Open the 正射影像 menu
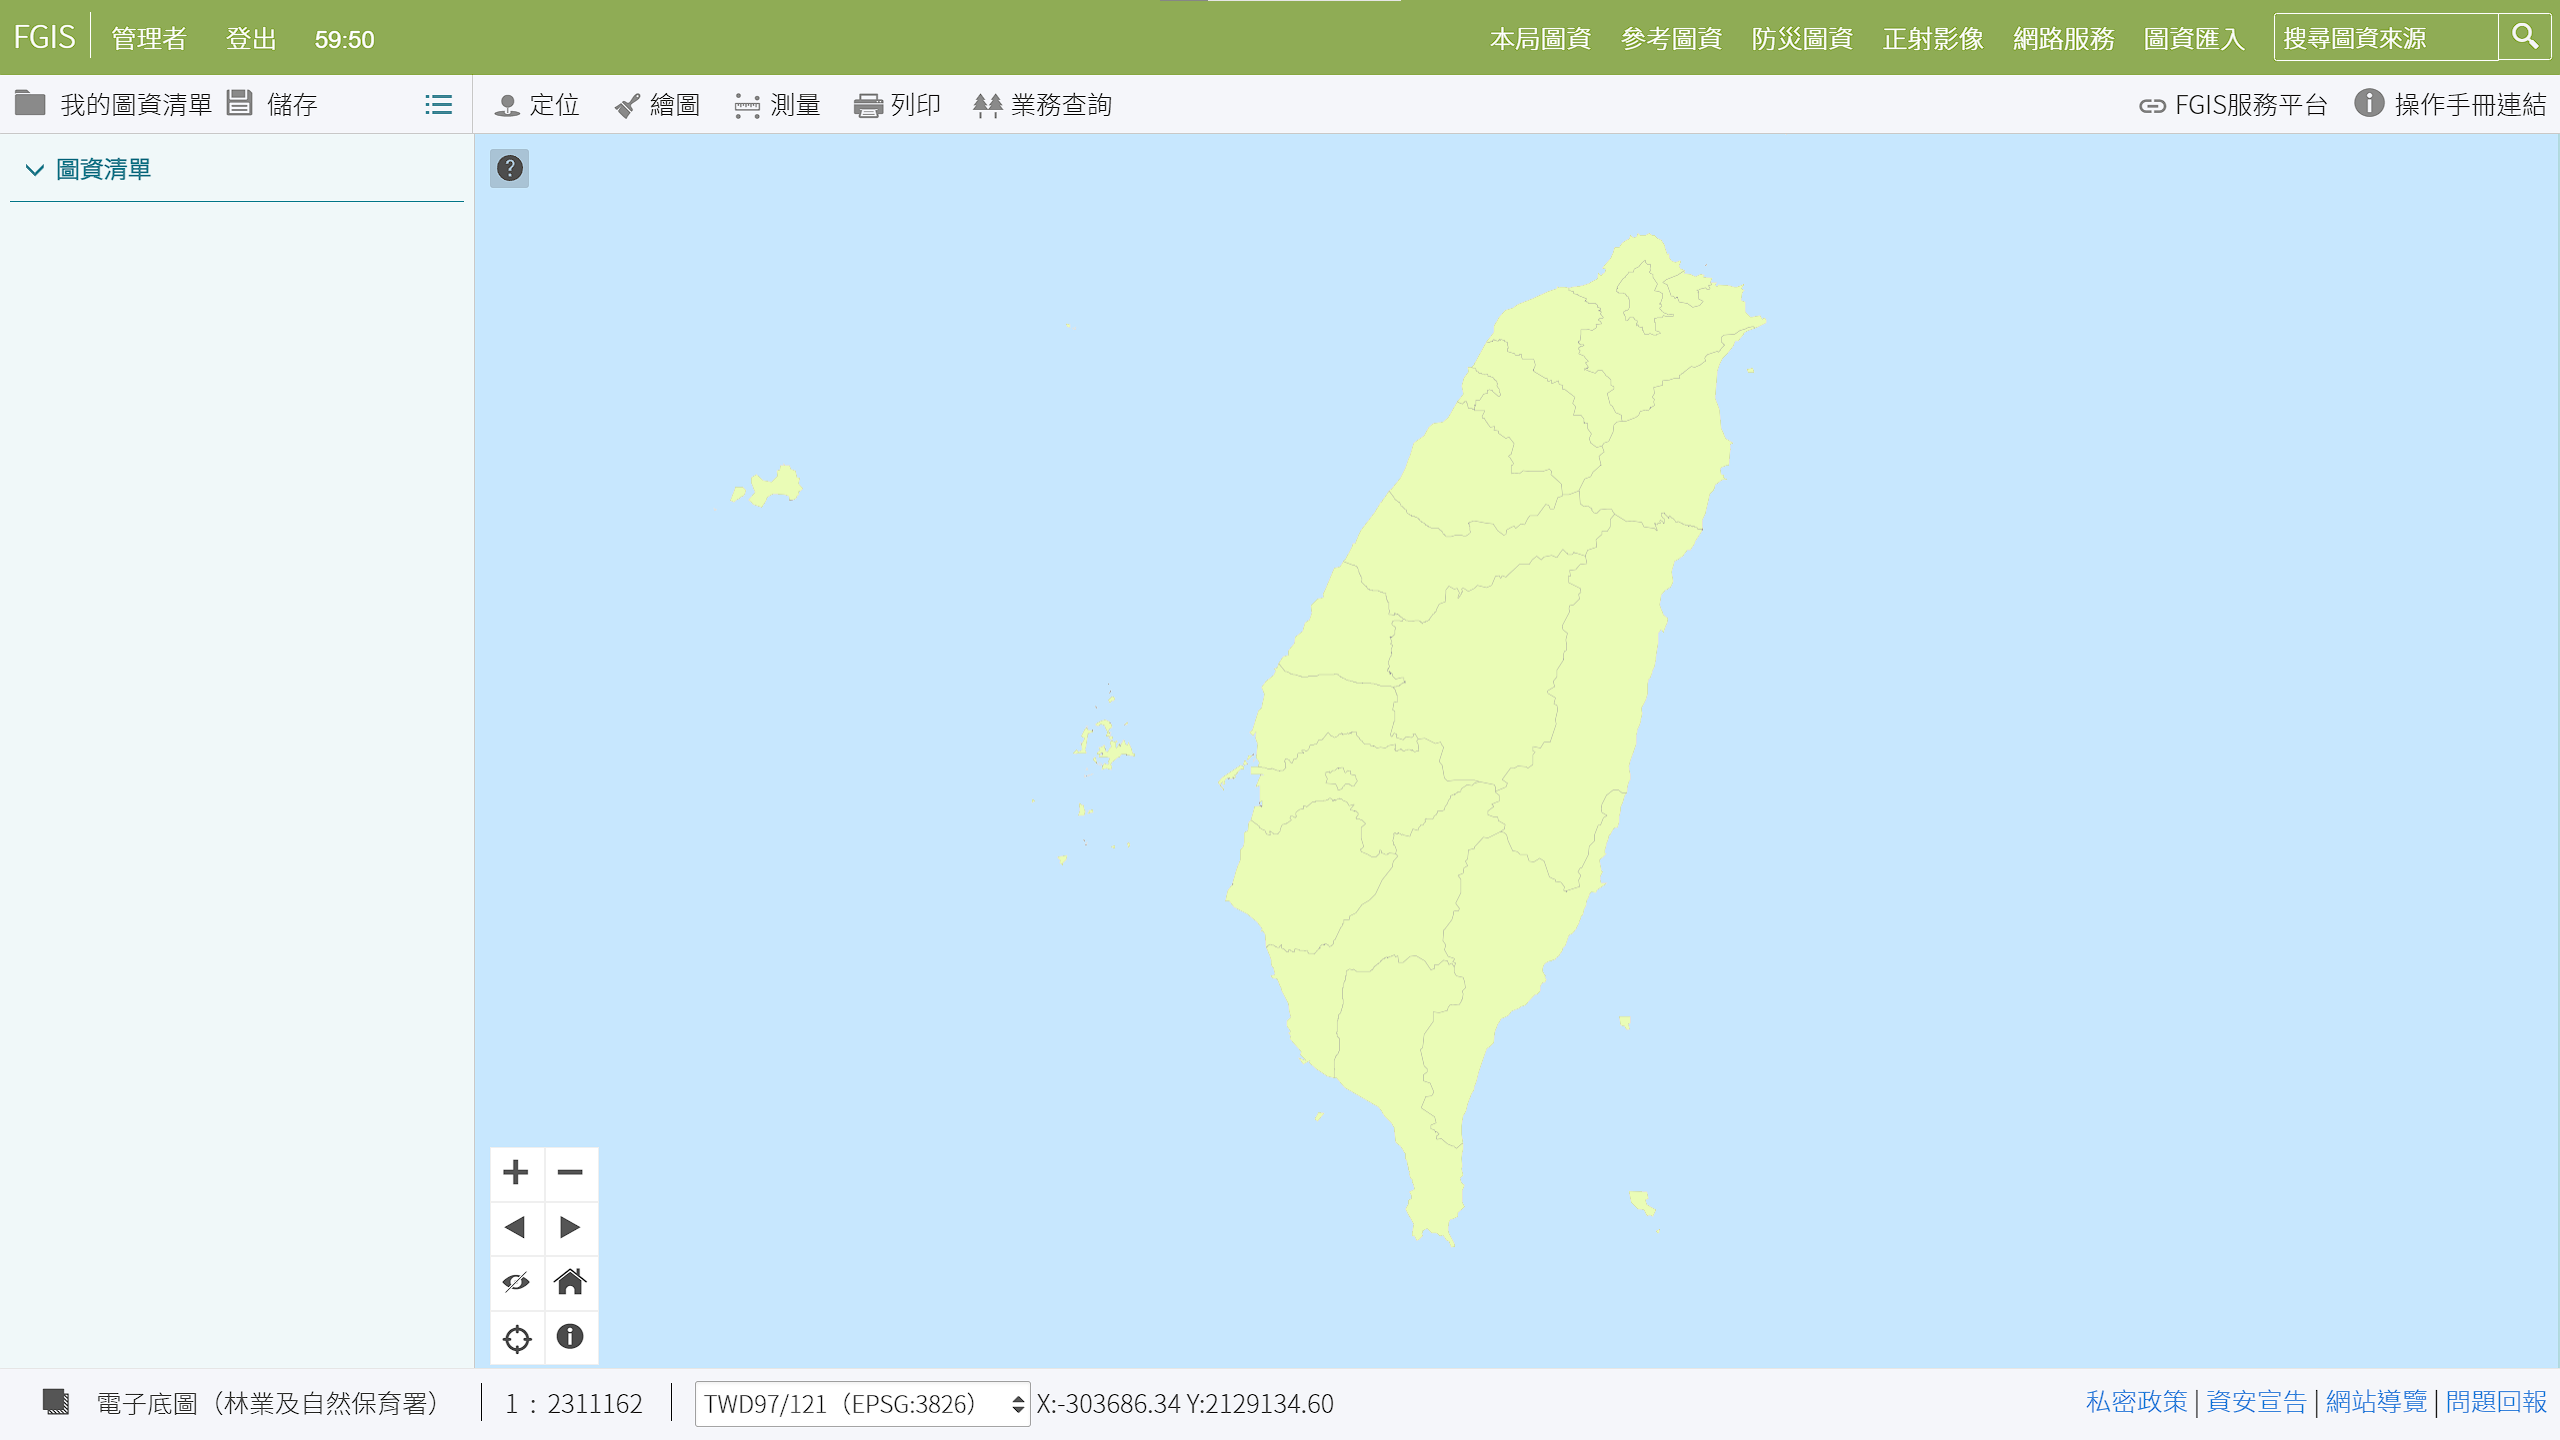2560x1440 pixels. point(1932,39)
